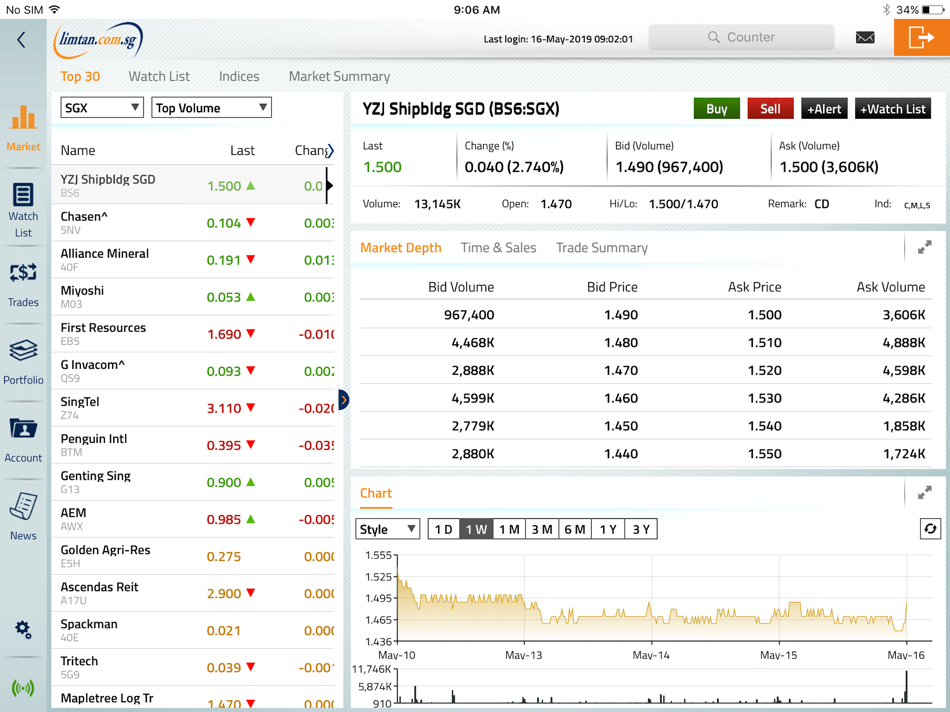Switch to the Top 30 tab
Image resolution: width=950 pixels, height=712 pixels.
tap(80, 76)
